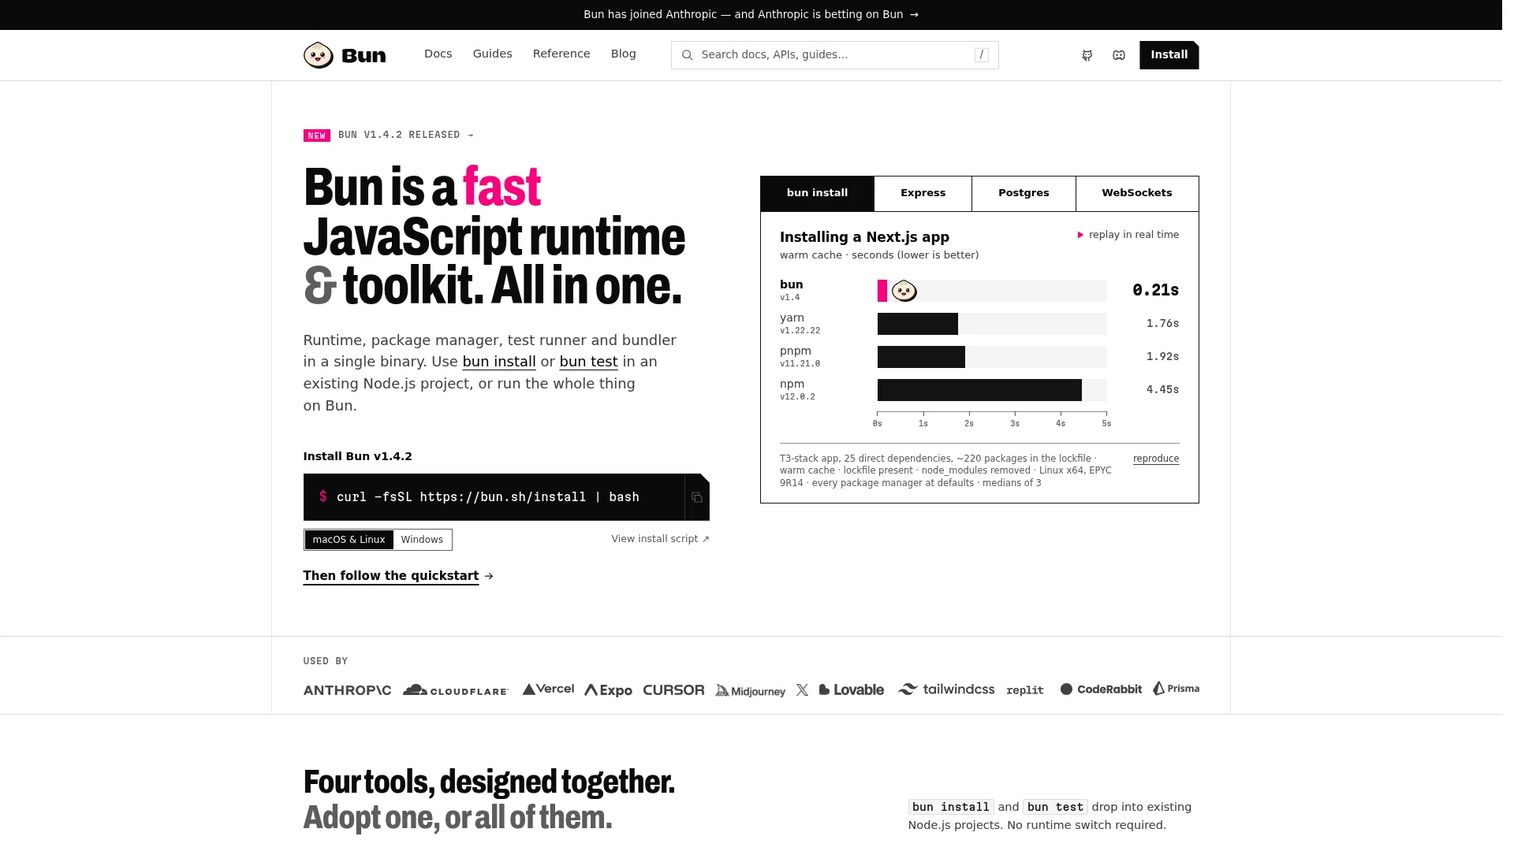Click the bun mascot on benchmark bar

[x=904, y=291]
